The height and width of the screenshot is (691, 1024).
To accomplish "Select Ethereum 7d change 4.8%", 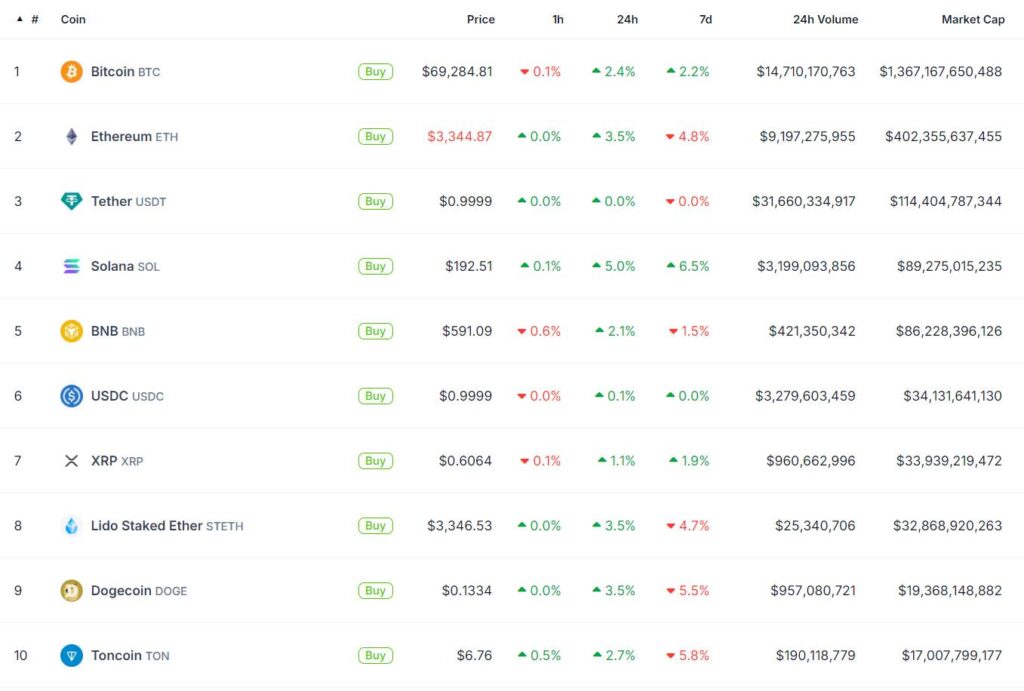I will pos(687,137).
